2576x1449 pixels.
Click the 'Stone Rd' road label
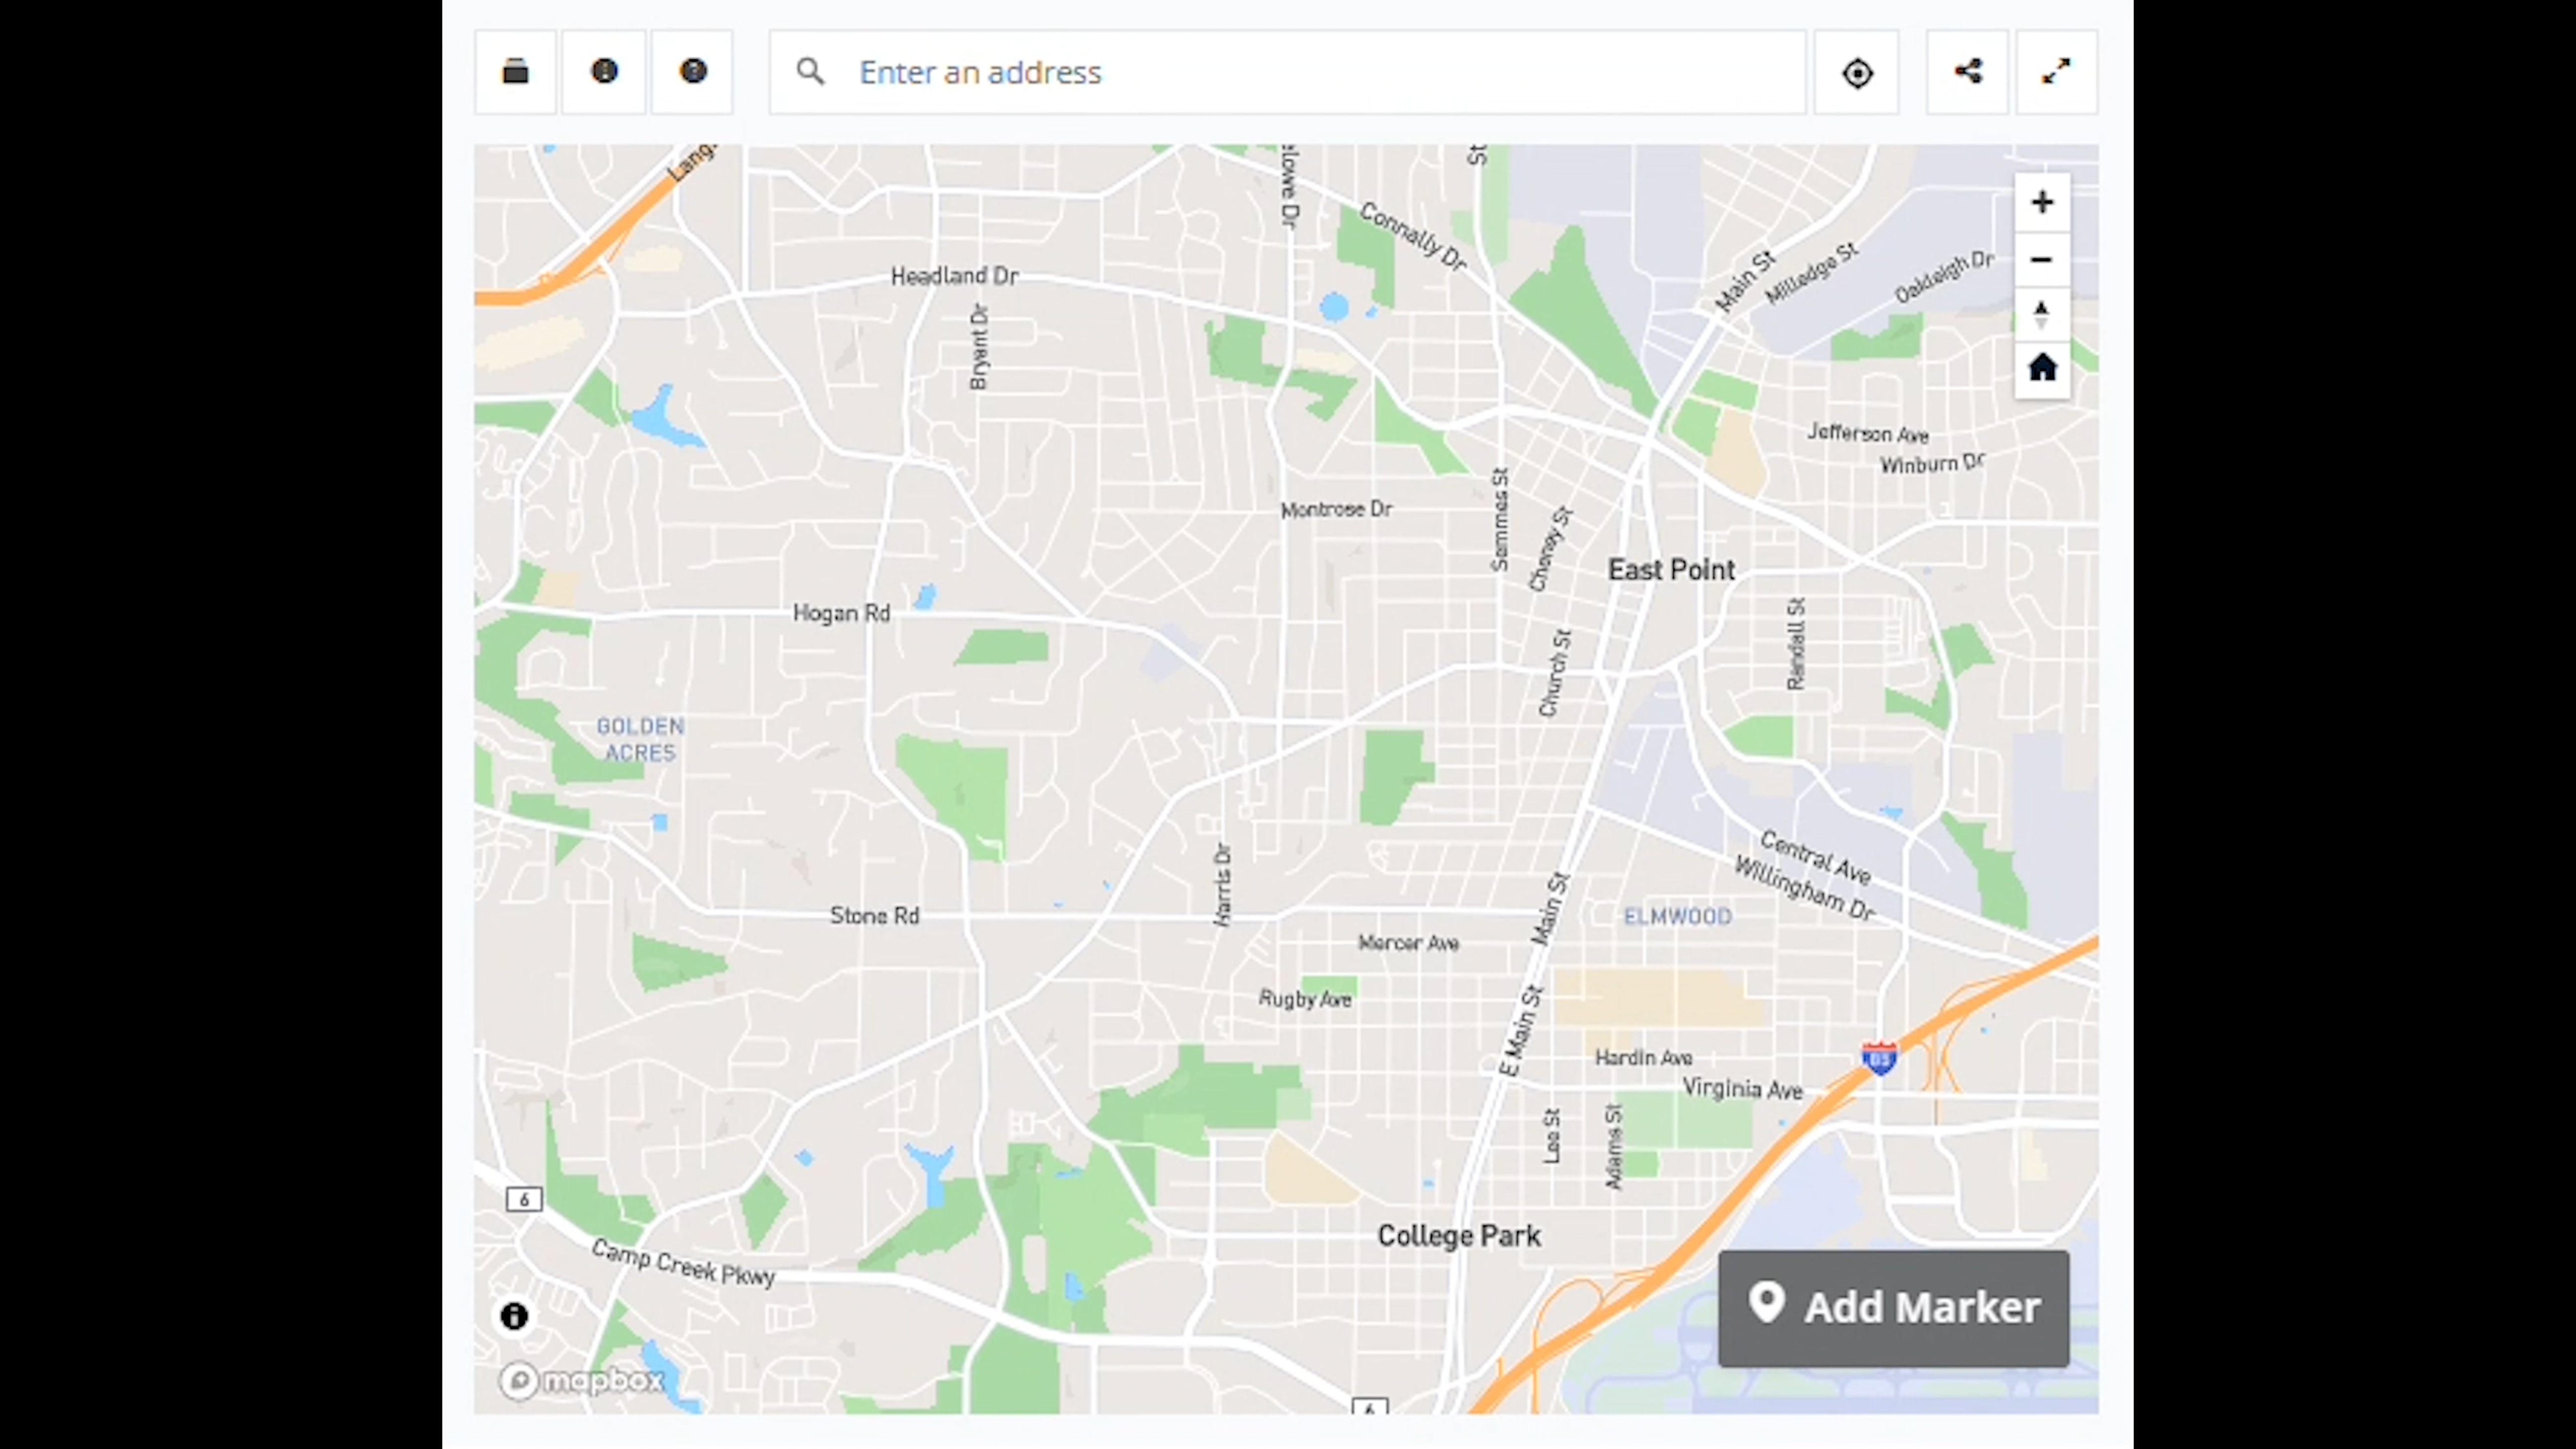[874, 916]
